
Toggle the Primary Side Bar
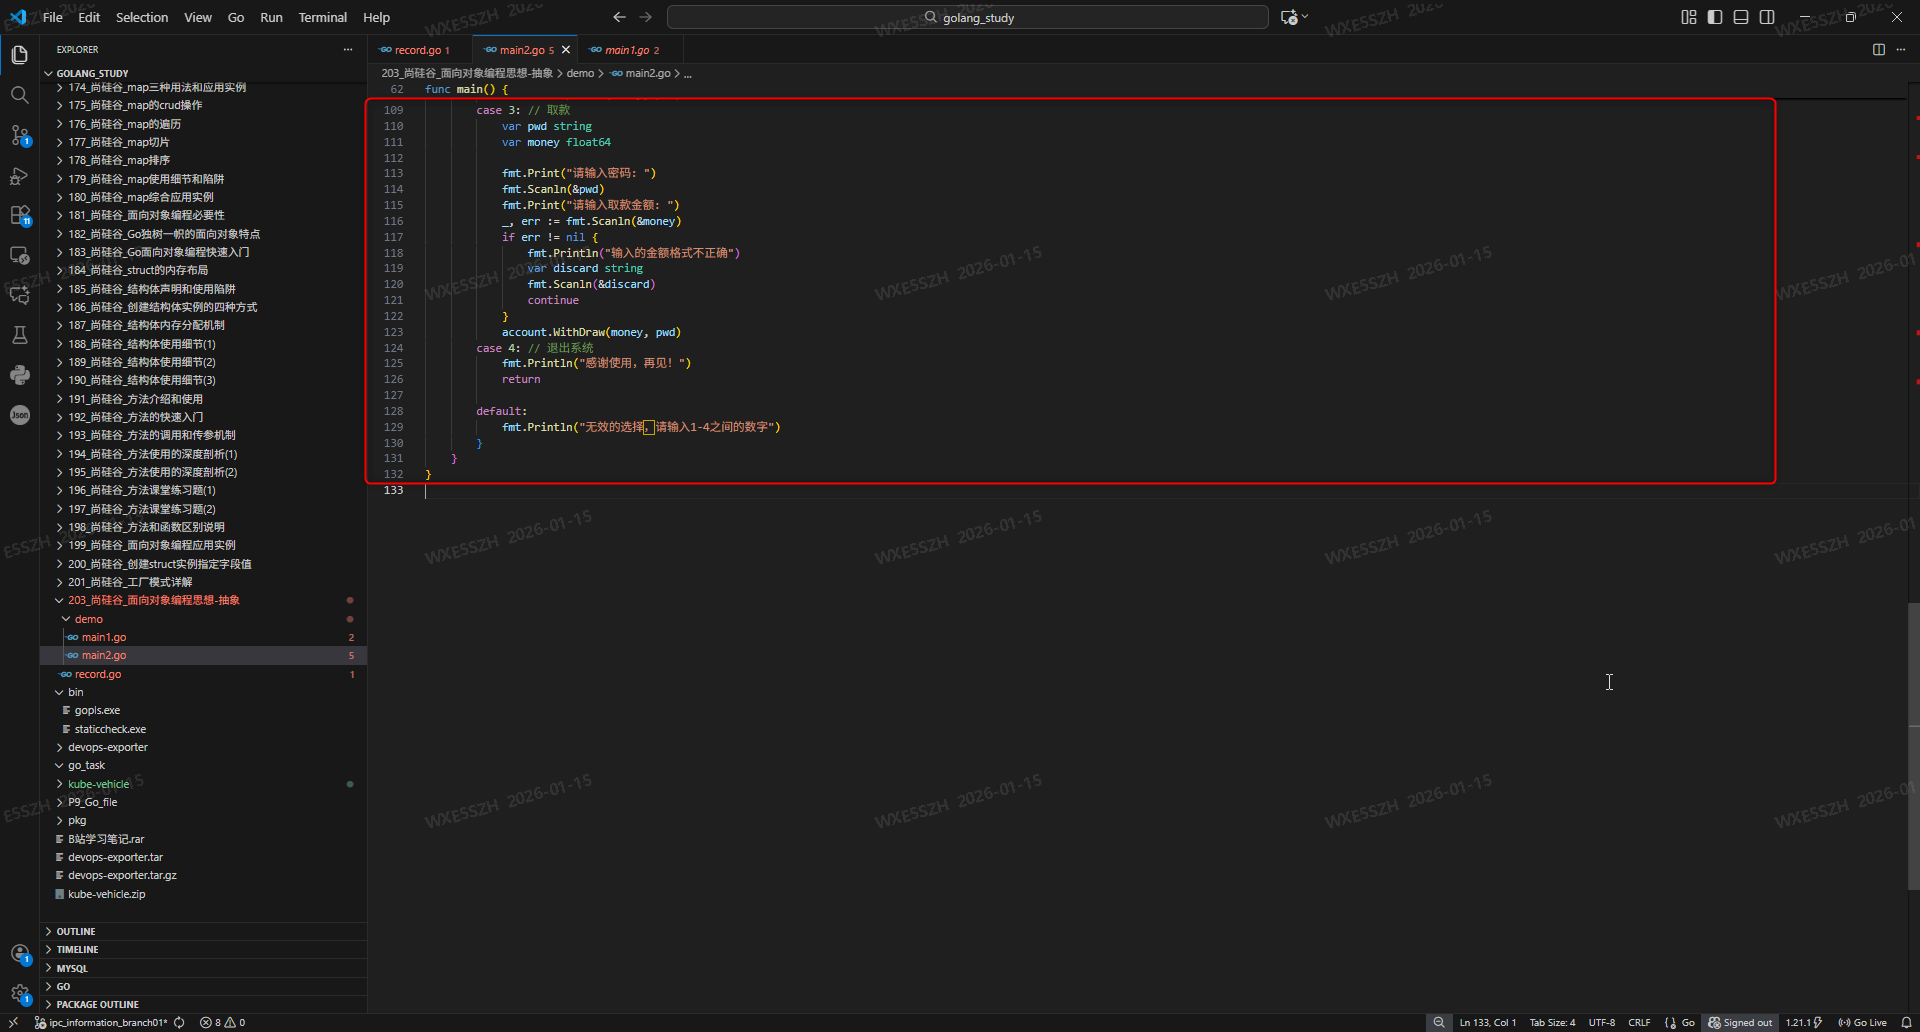(1715, 17)
